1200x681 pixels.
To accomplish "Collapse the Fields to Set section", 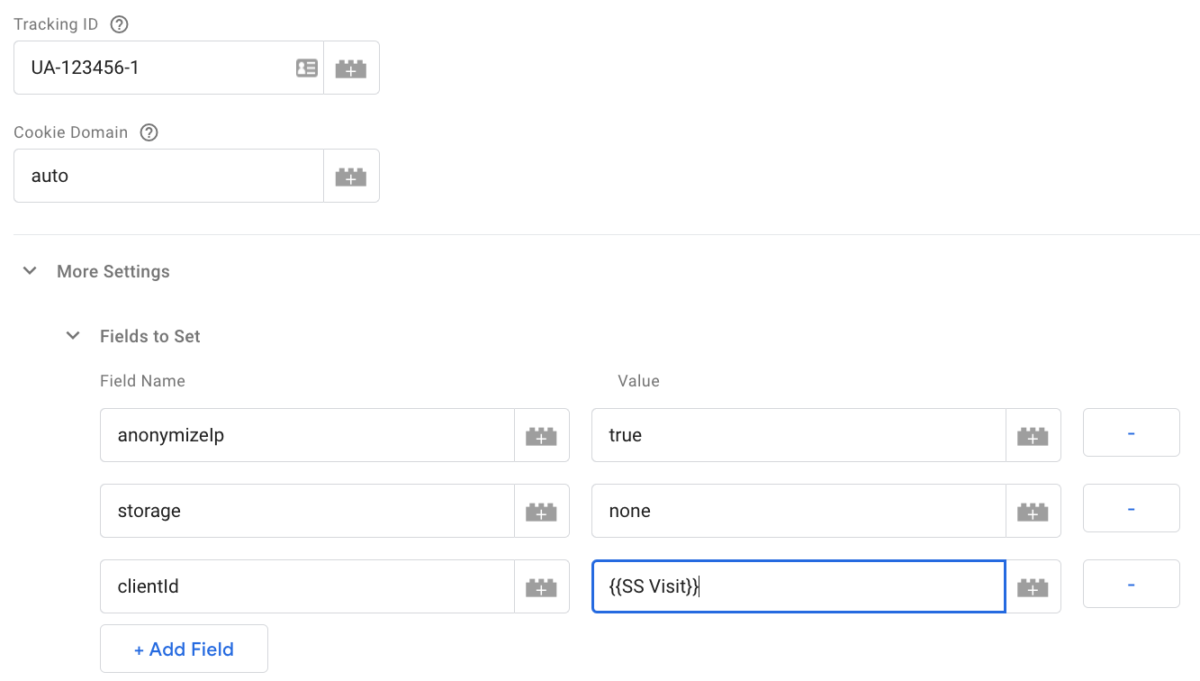I will (x=73, y=336).
